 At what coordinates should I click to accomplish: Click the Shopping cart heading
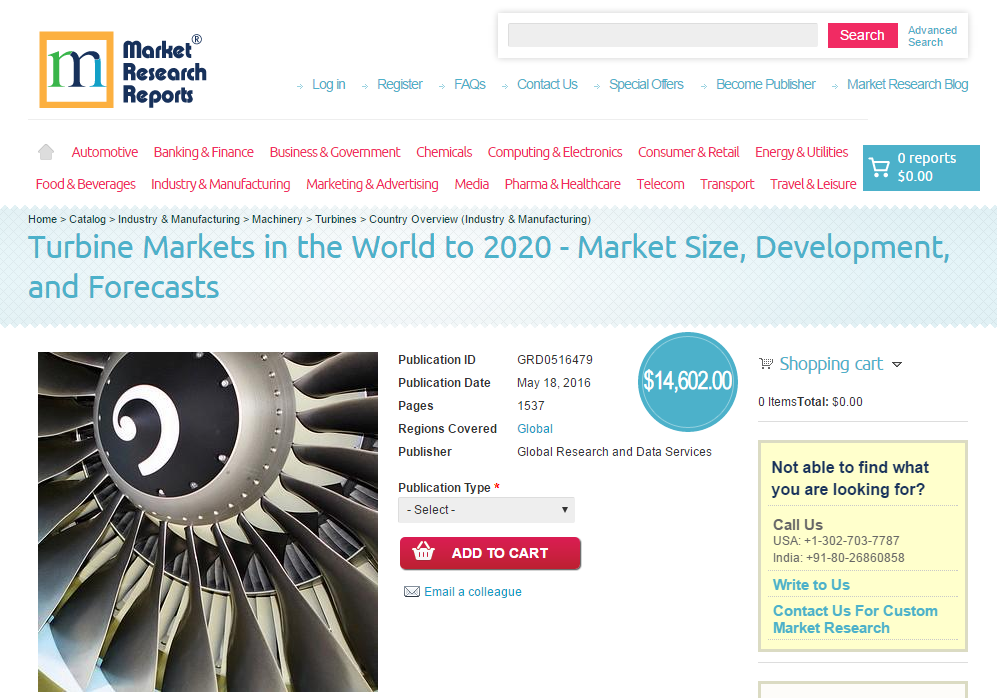coord(831,364)
